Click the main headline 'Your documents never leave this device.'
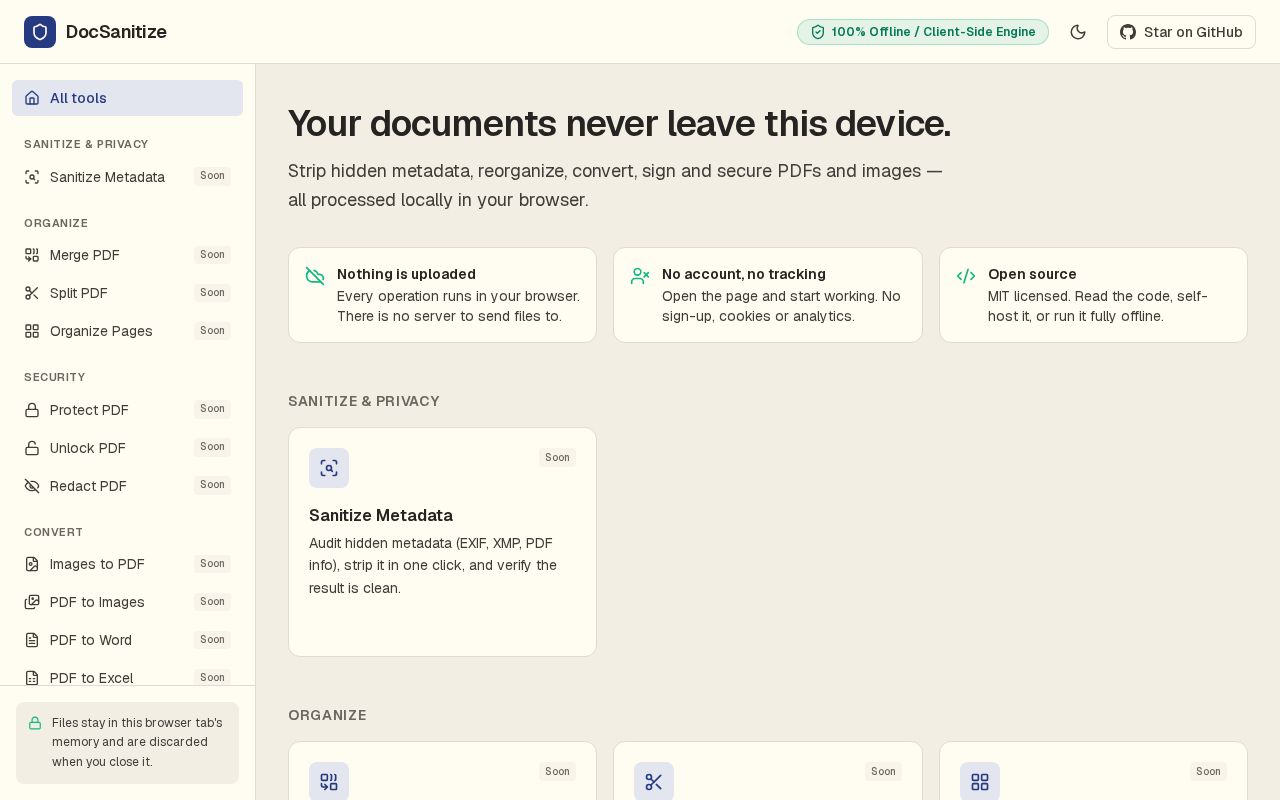 tap(619, 124)
